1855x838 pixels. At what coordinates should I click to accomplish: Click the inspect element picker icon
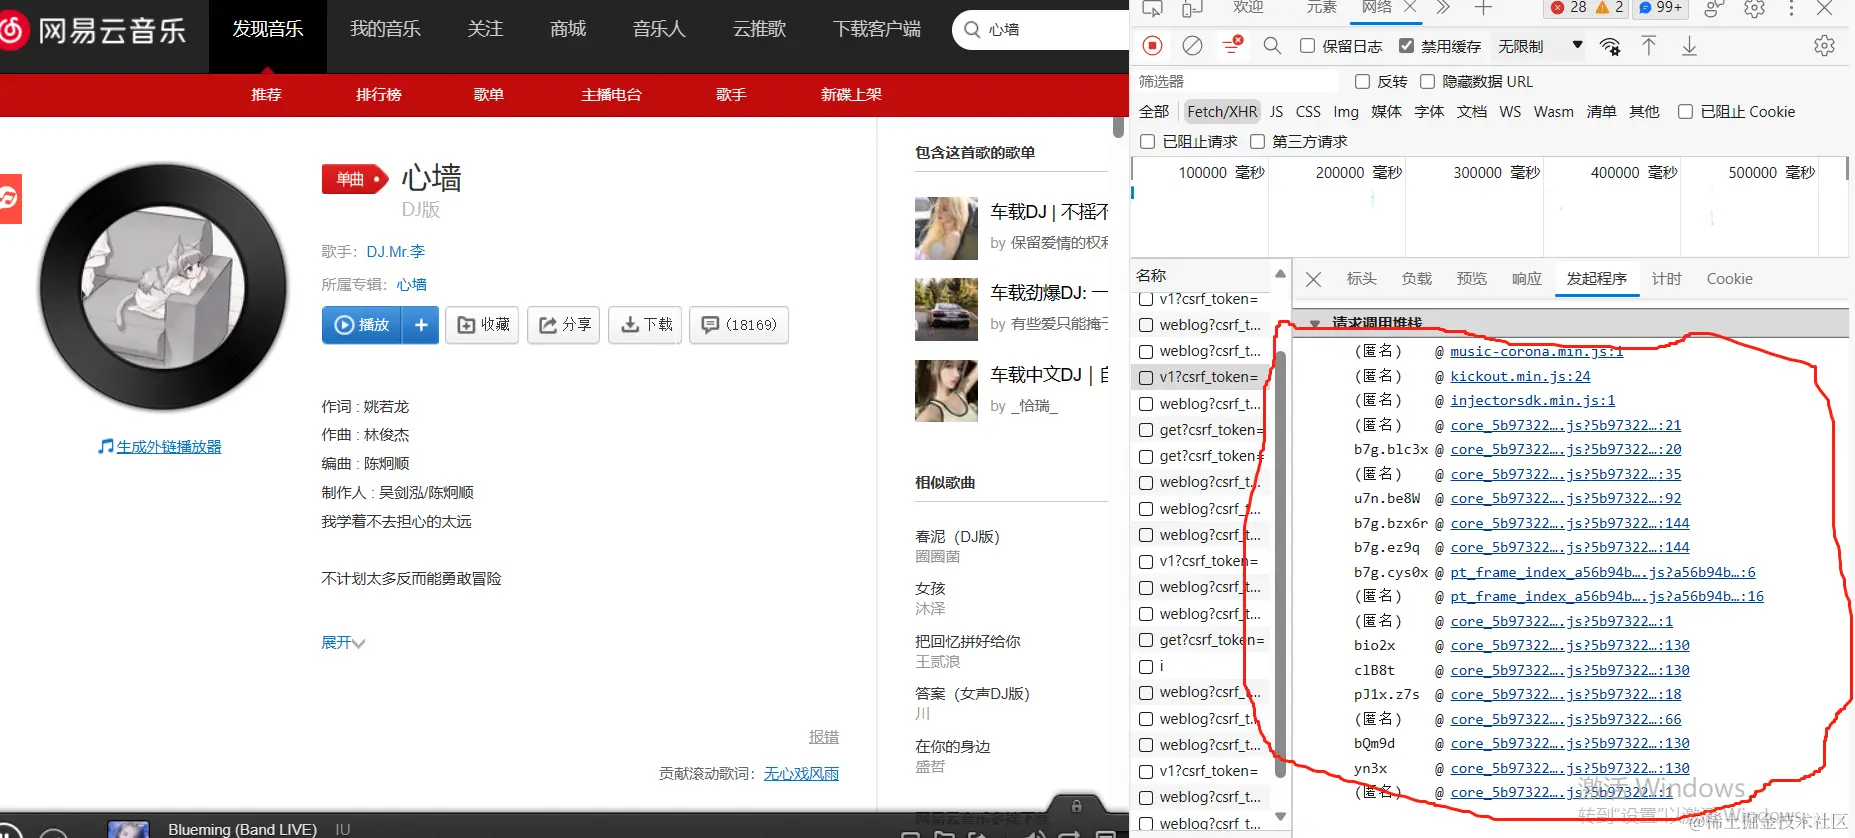[1152, 8]
